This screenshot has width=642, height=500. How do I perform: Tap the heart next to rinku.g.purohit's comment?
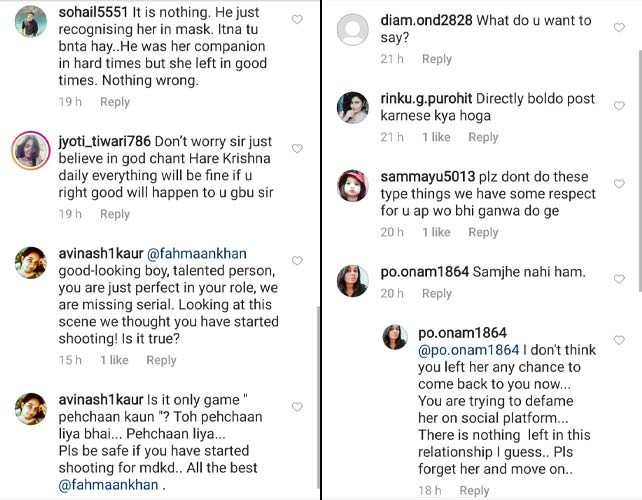click(619, 106)
